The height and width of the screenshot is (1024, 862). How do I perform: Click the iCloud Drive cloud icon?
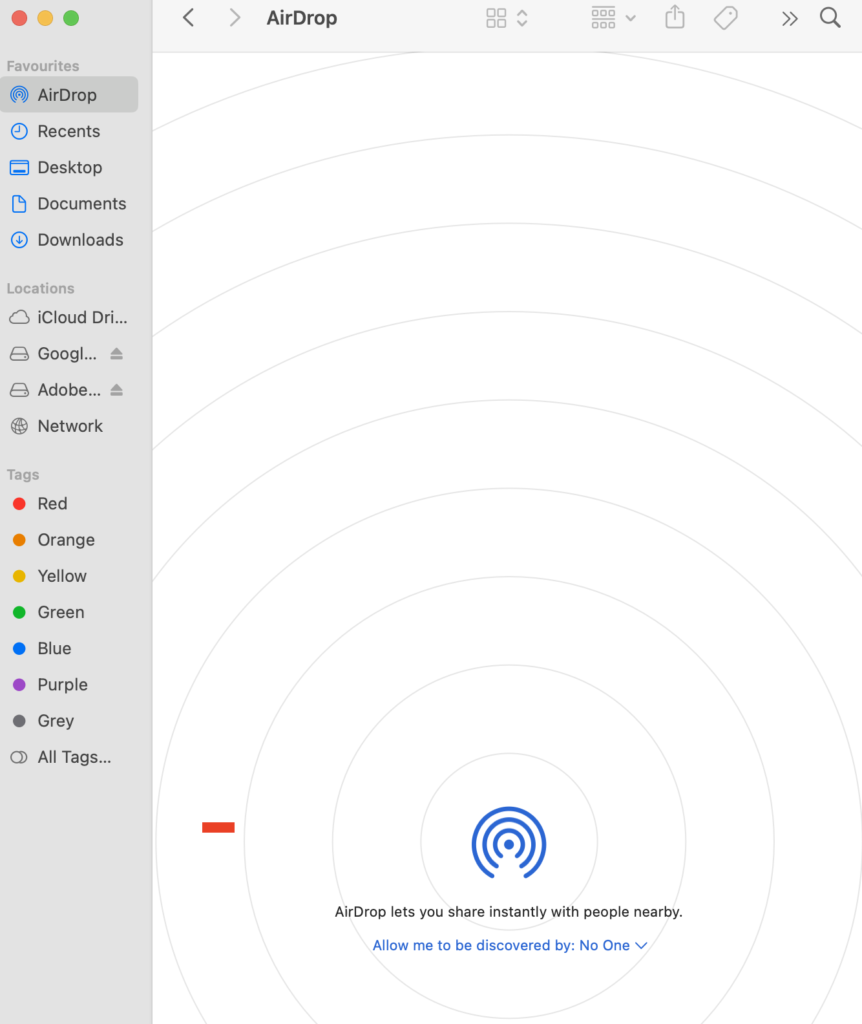pyautogui.click(x=18, y=317)
